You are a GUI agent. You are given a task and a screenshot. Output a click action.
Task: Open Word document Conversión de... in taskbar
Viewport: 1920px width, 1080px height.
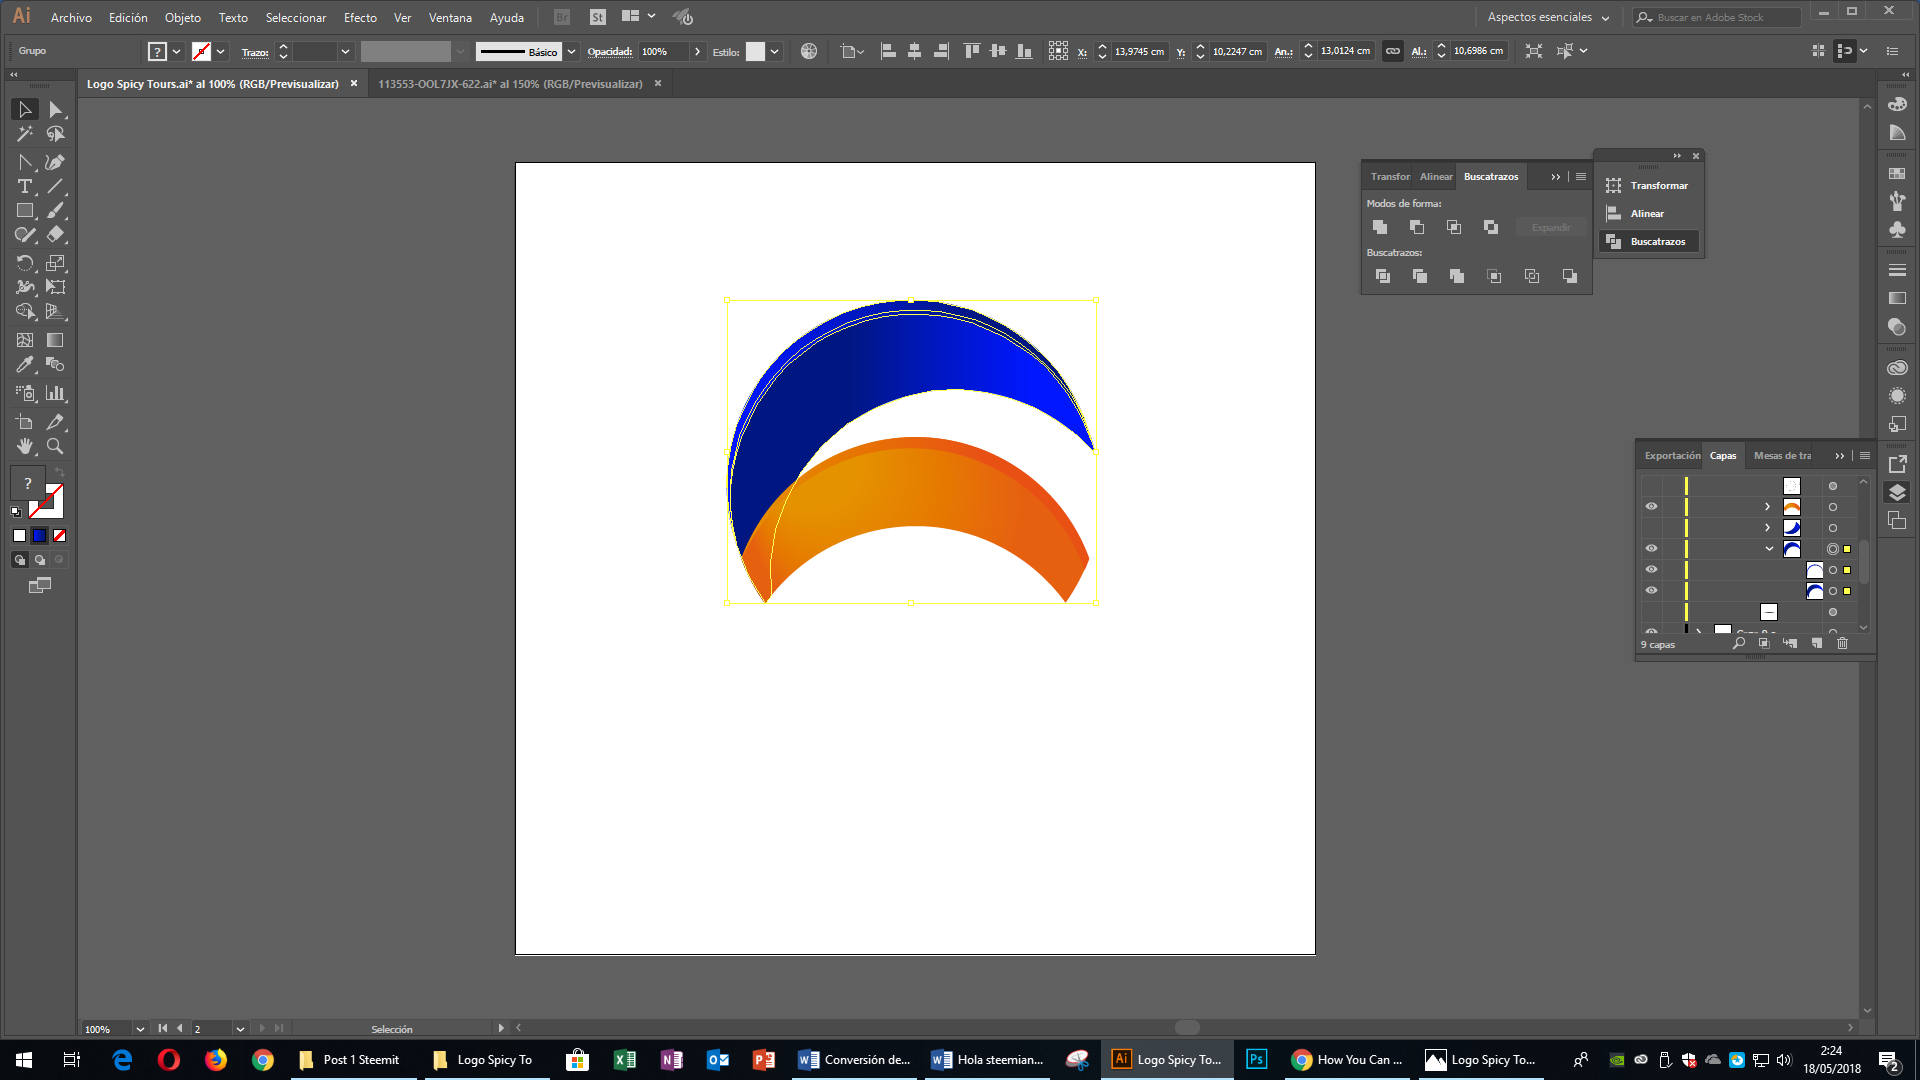pyautogui.click(x=855, y=1059)
